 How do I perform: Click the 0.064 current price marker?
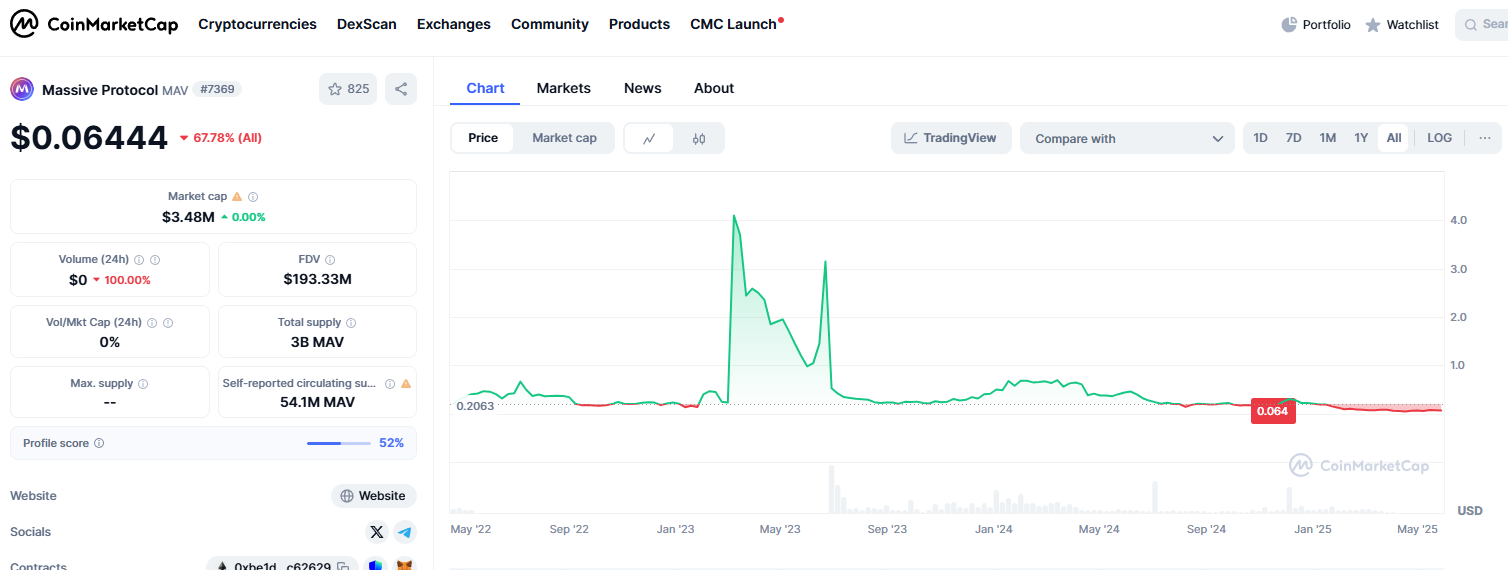tap(1273, 411)
